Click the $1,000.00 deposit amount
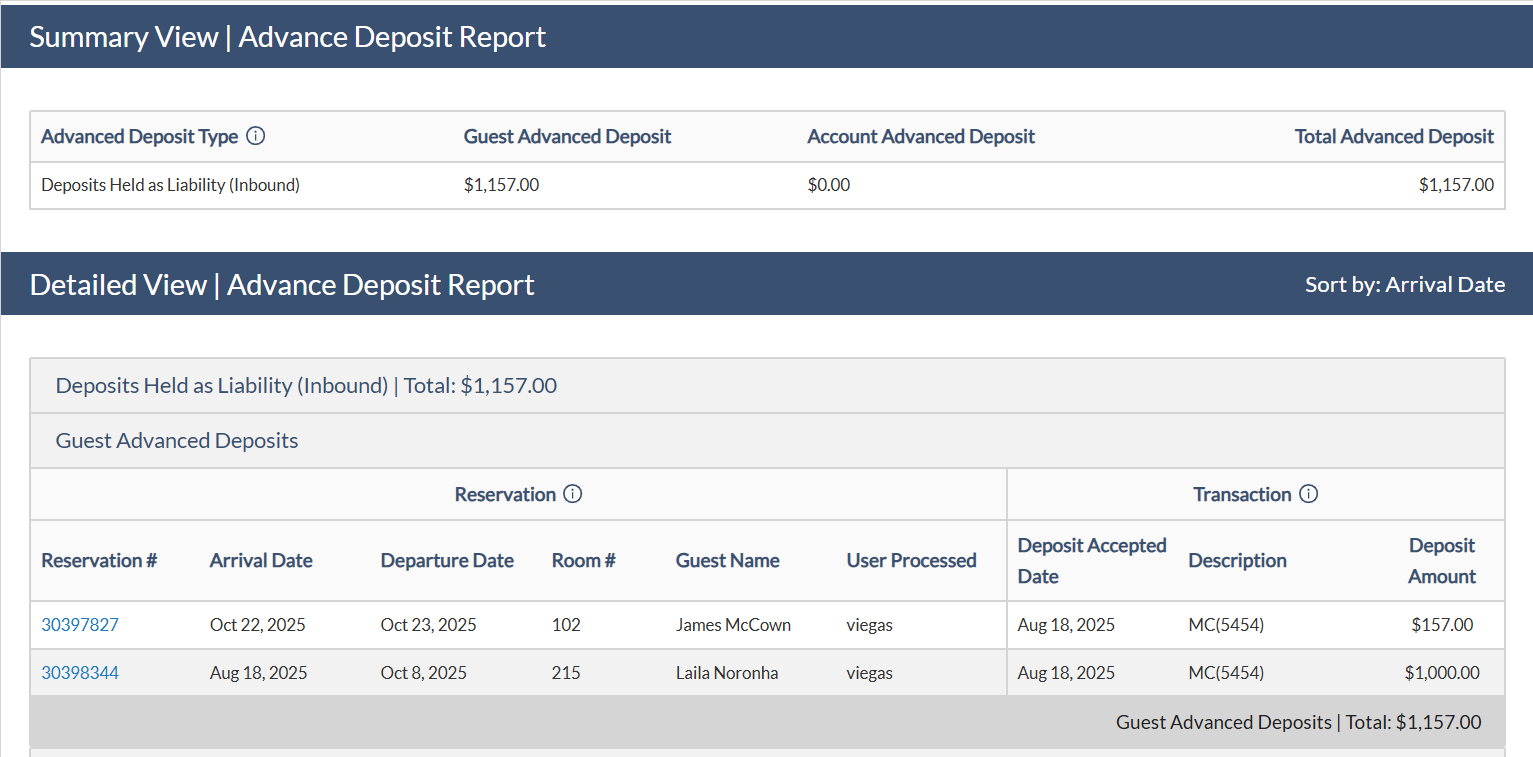This screenshot has height=757, width=1533. coord(1442,673)
